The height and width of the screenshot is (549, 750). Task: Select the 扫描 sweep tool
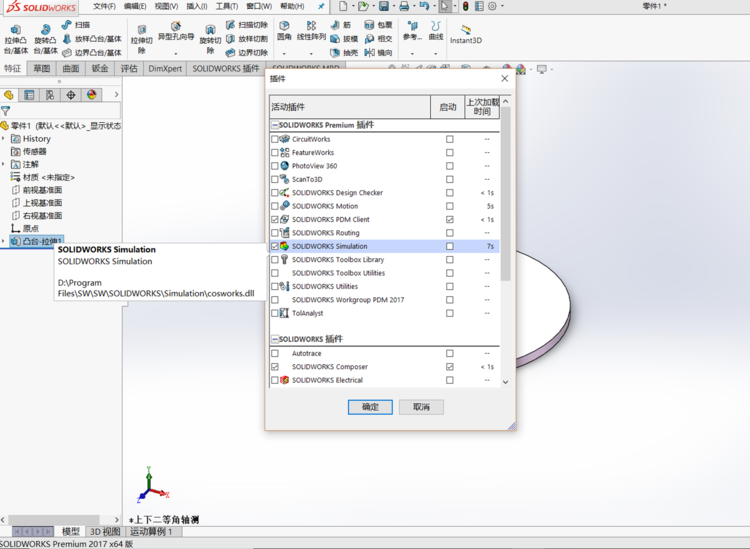pyautogui.click(x=76, y=25)
